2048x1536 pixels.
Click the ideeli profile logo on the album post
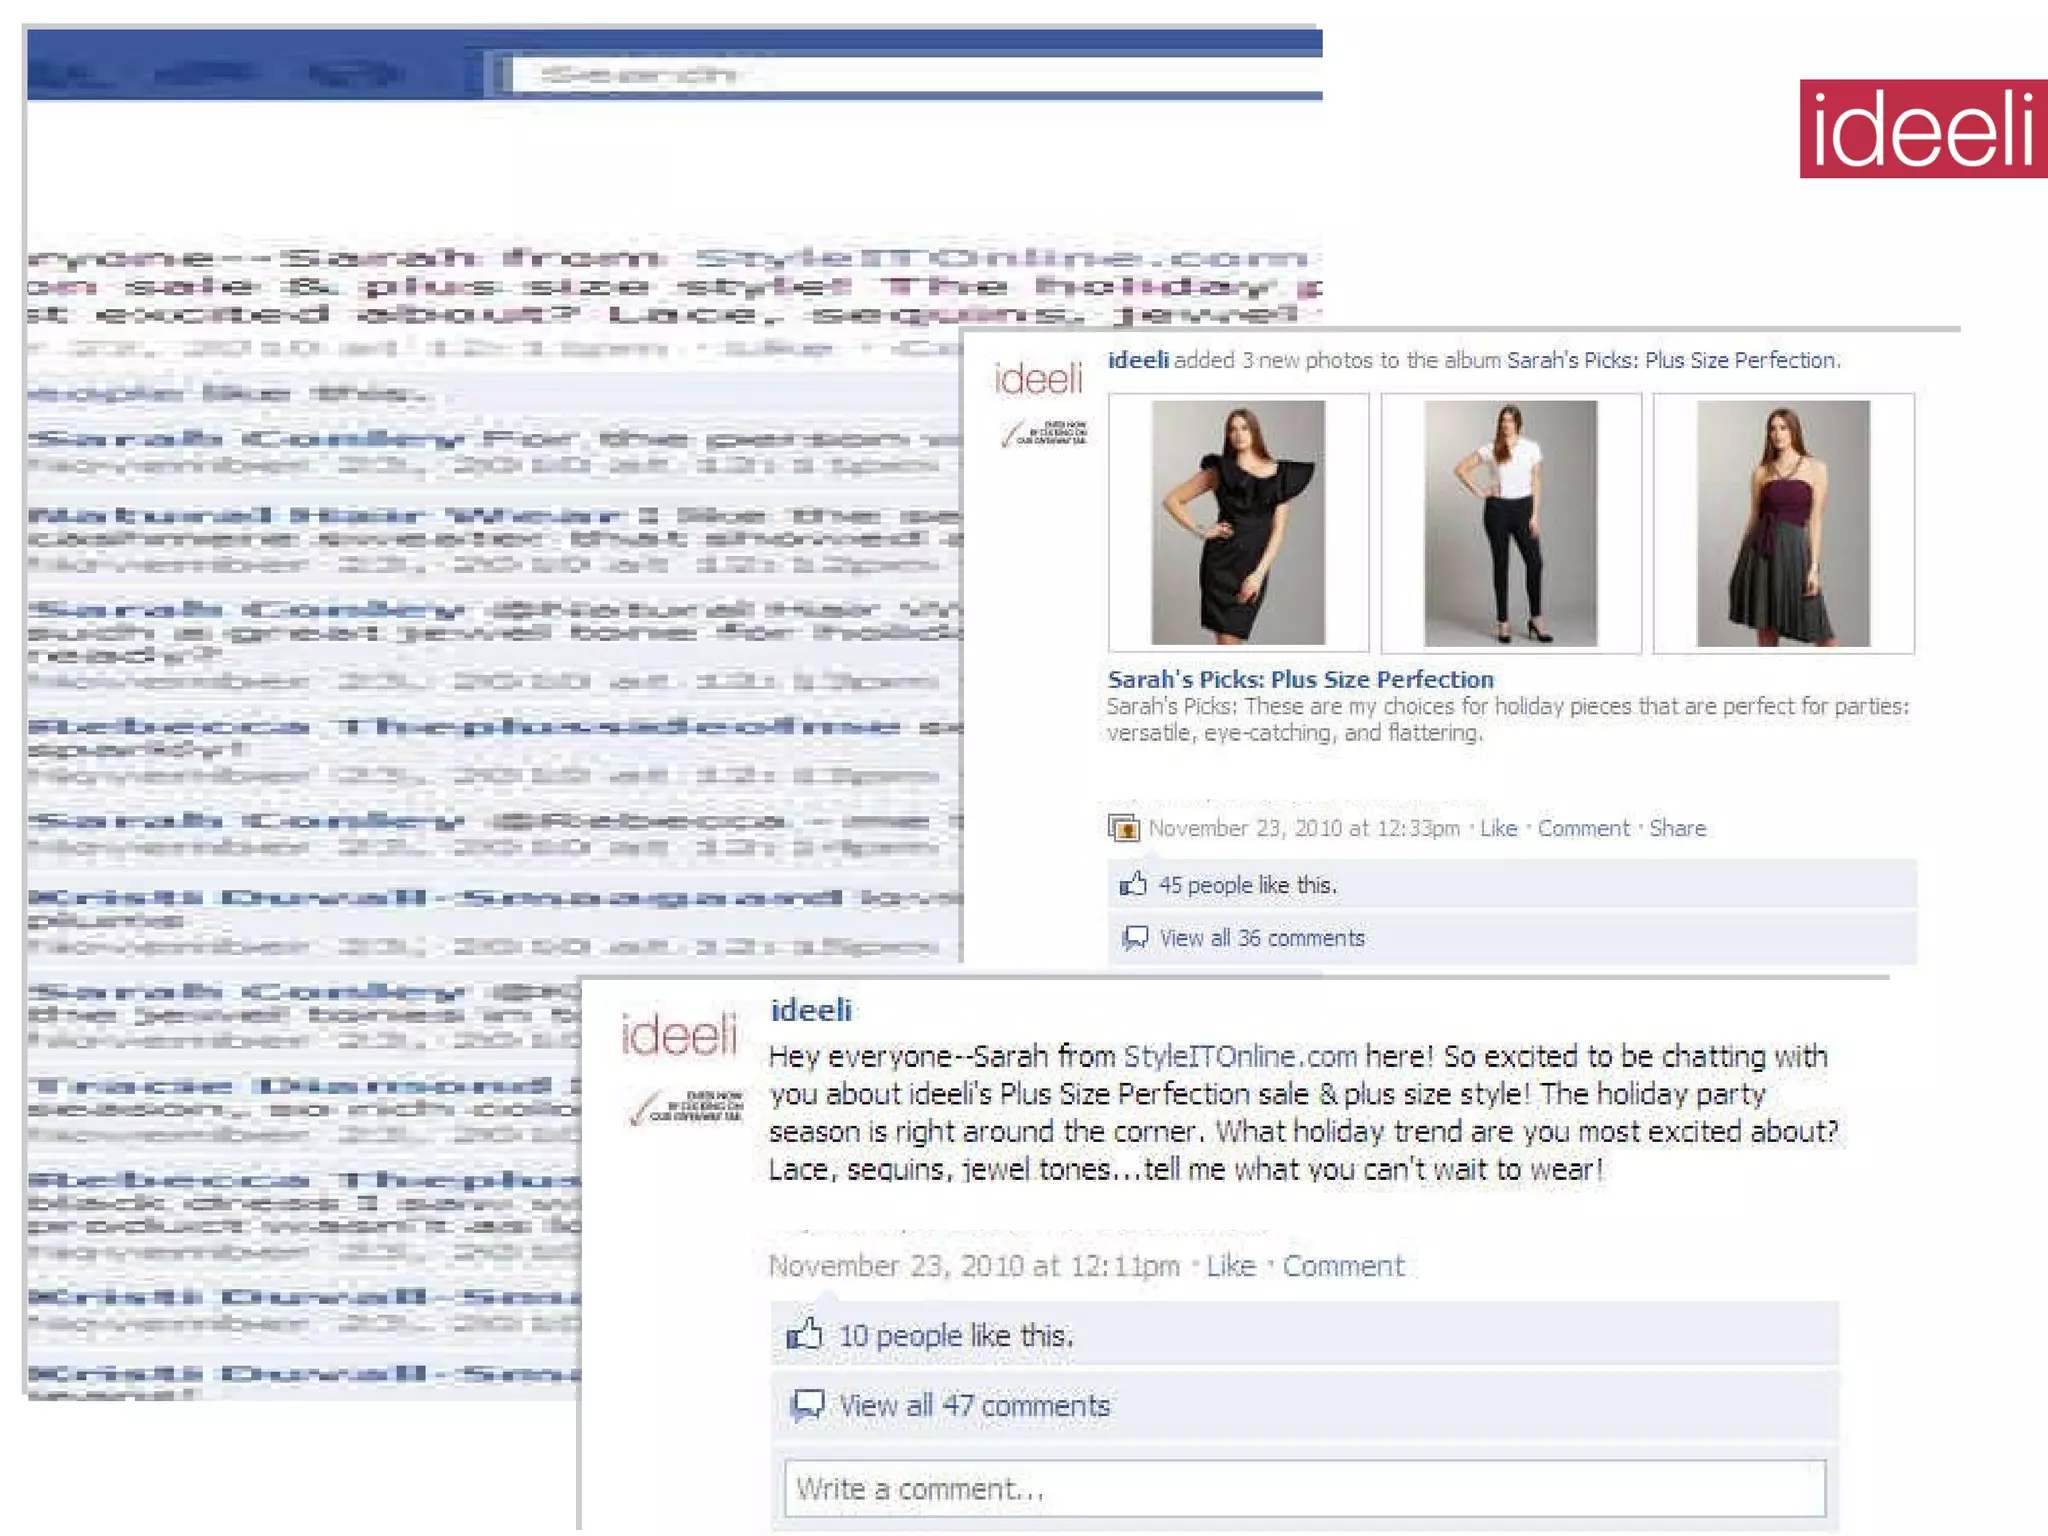(x=1039, y=380)
